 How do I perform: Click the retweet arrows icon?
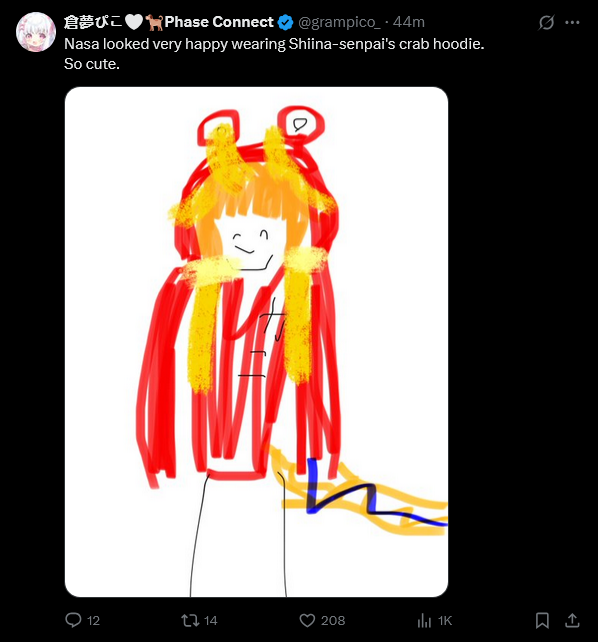tap(190, 620)
